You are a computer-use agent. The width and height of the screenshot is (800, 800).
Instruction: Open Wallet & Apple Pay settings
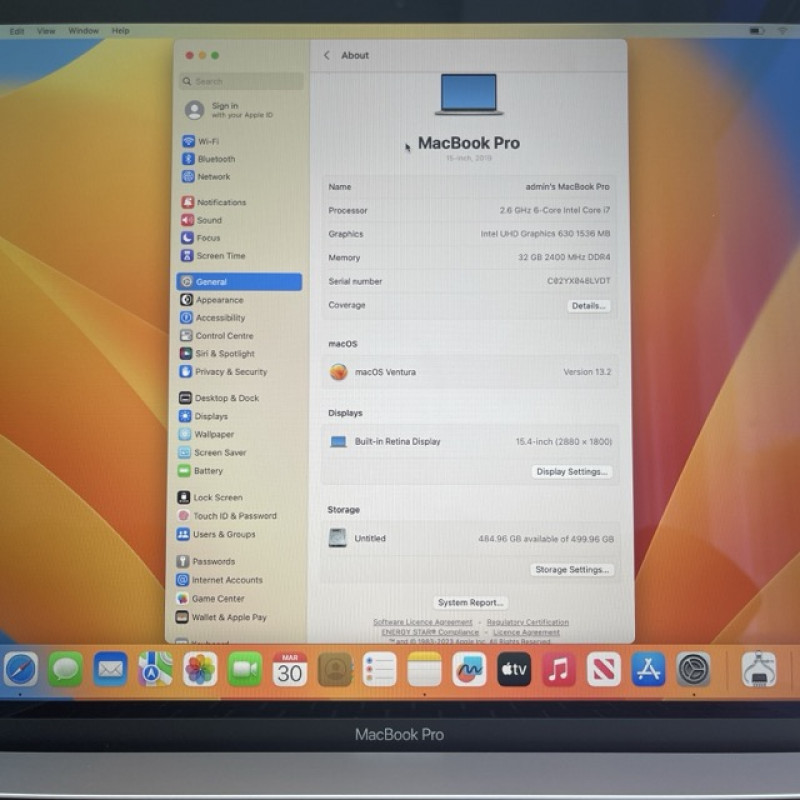coord(221,617)
